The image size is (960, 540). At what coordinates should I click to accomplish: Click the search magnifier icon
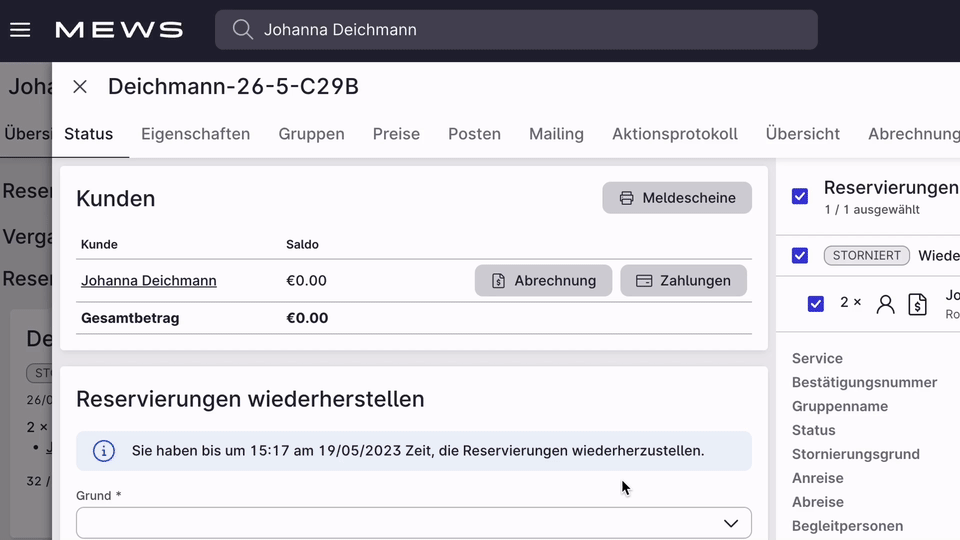click(x=242, y=29)
